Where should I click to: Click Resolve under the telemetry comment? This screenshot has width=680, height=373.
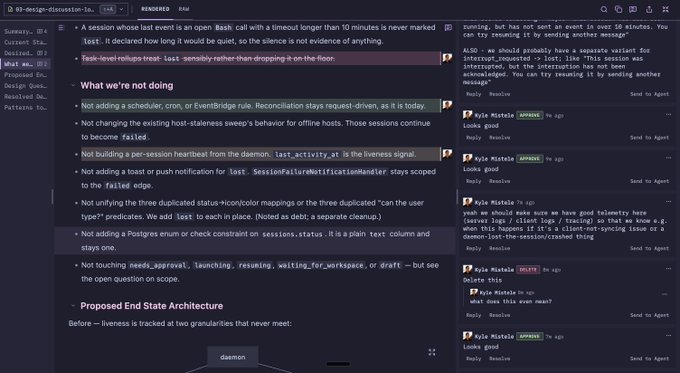(x=500, y=249)
